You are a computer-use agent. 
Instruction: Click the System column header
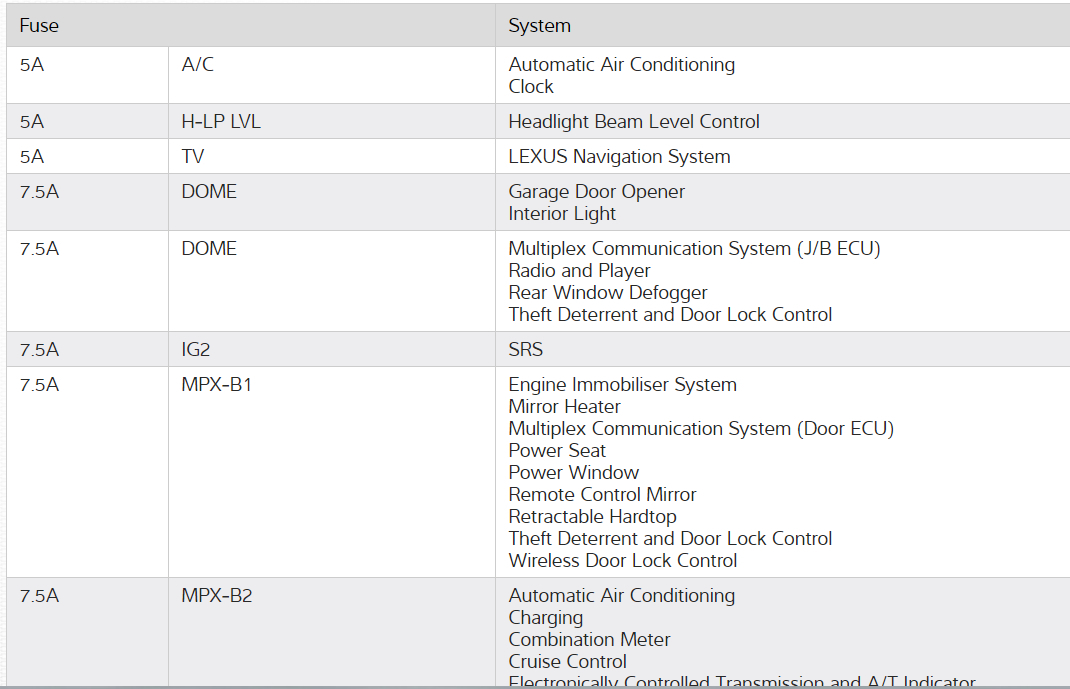pyautogui.click(x=539, y=26)
